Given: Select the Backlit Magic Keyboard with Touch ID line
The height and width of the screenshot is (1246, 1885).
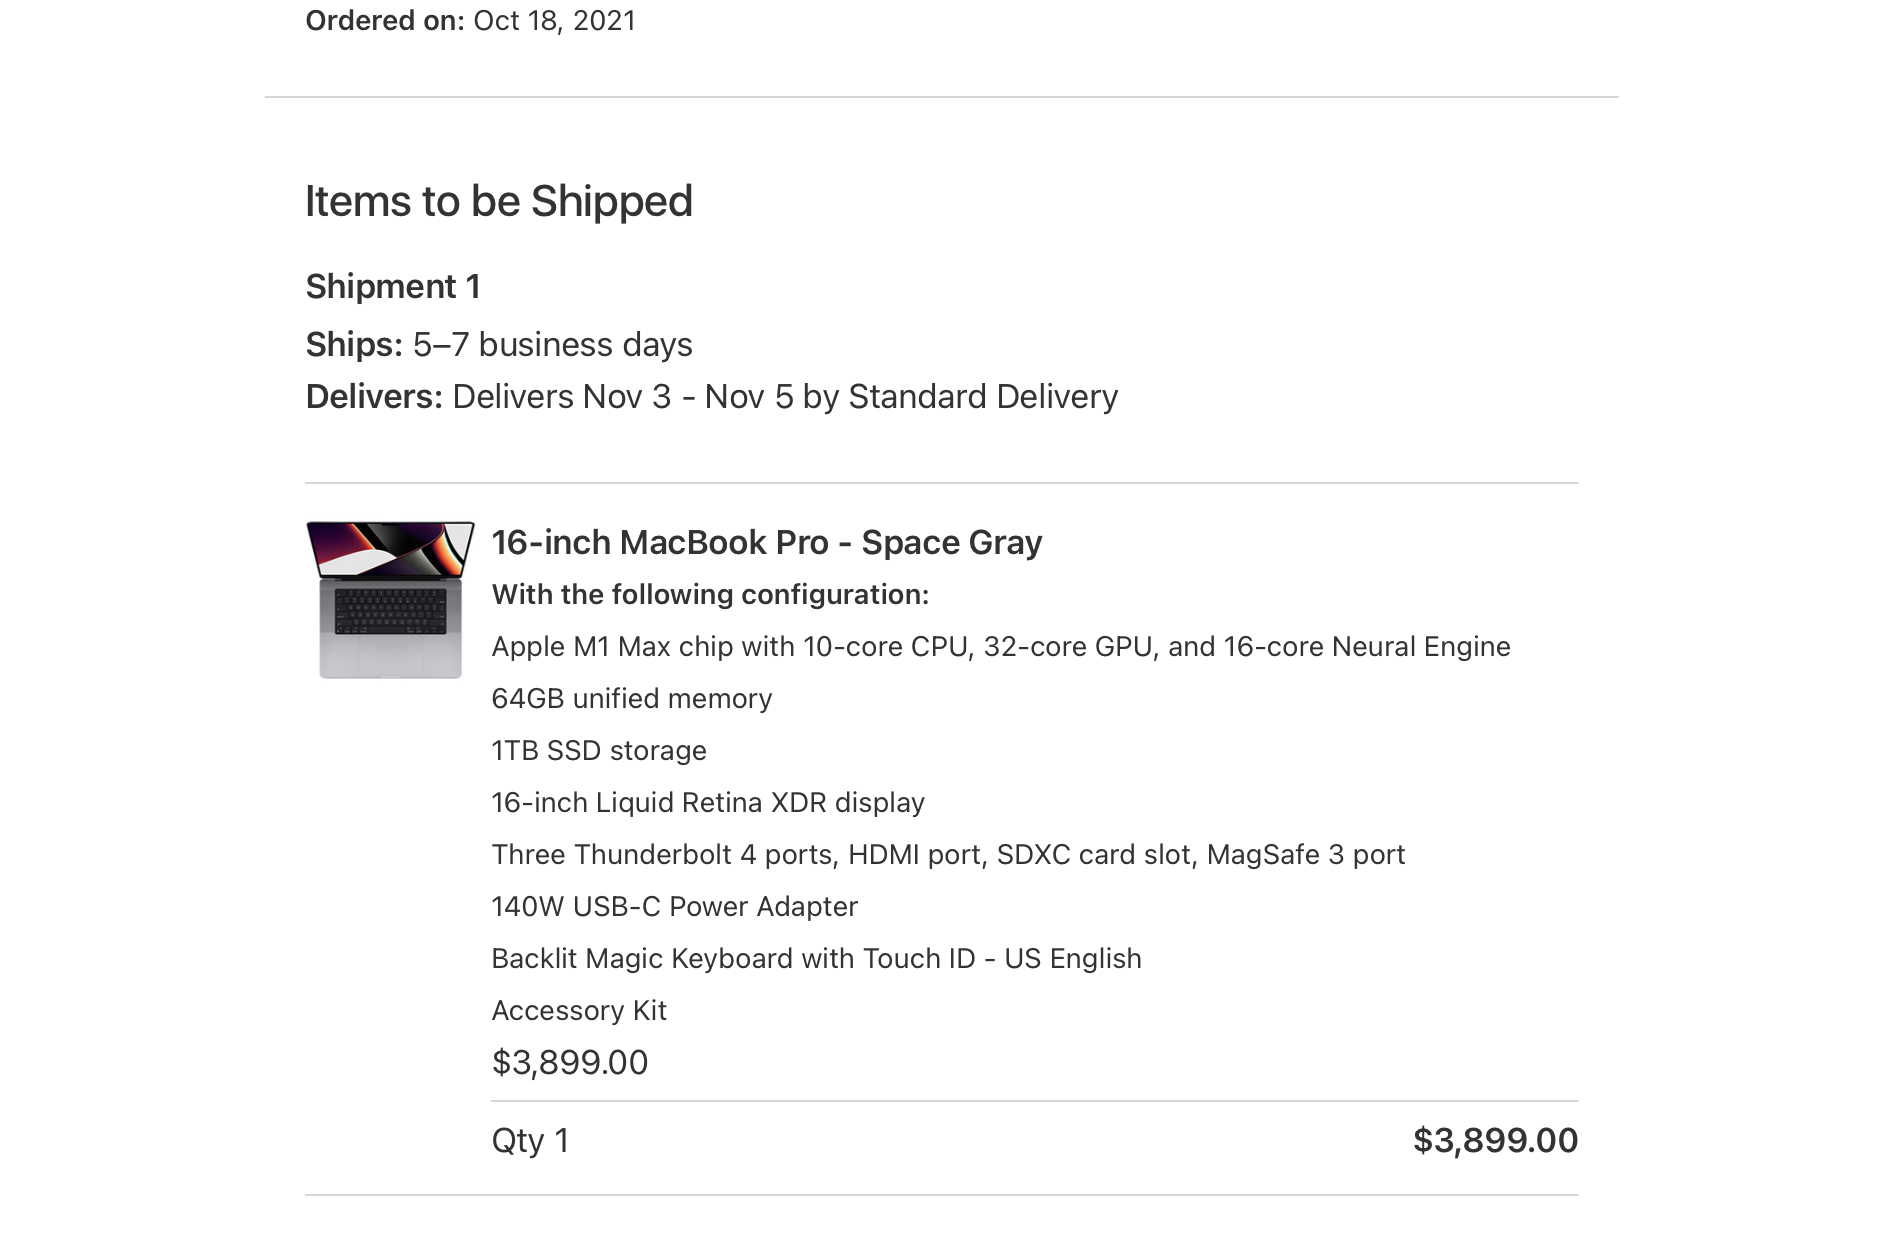Looking at the screenshot, I should point(816,959).
